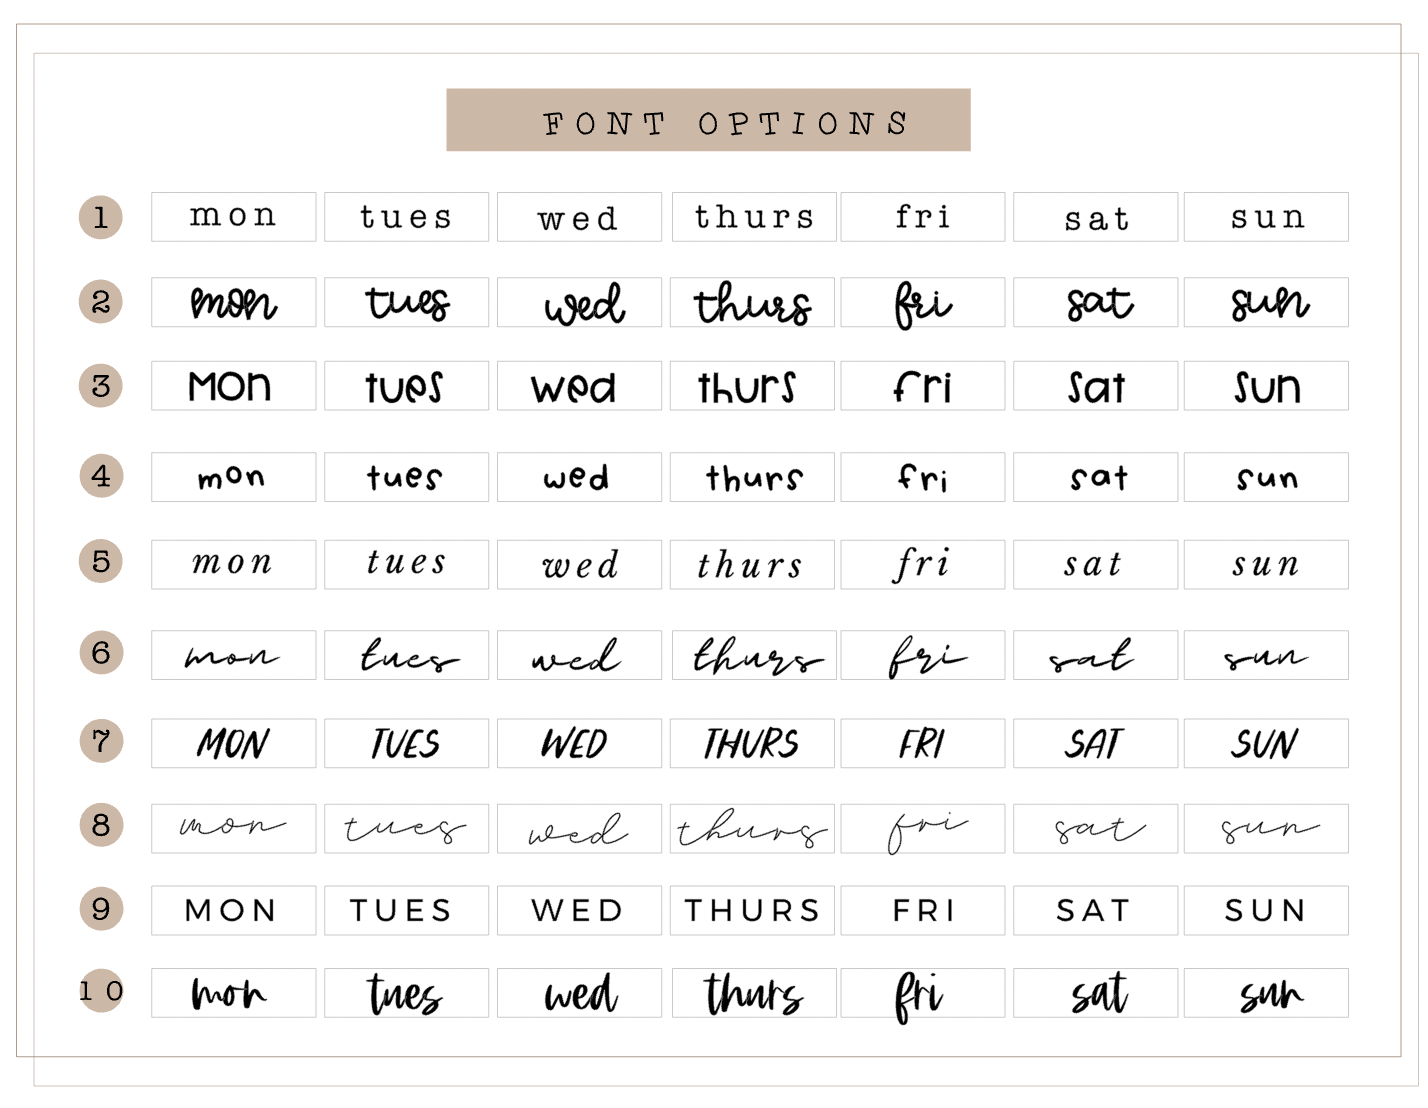Screen dimensions: 1428x1108
Task: Choose the "THURS" box in row 9
Action: (752, 910)
